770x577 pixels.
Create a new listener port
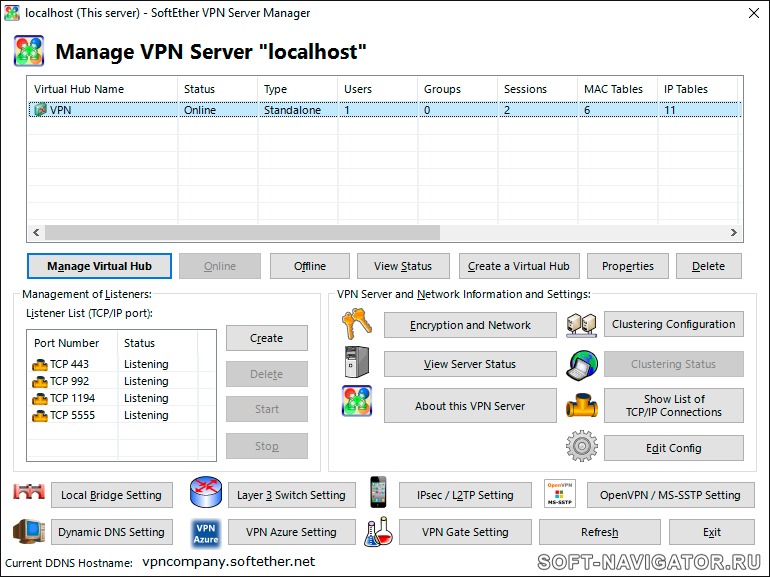click(267, 338)
